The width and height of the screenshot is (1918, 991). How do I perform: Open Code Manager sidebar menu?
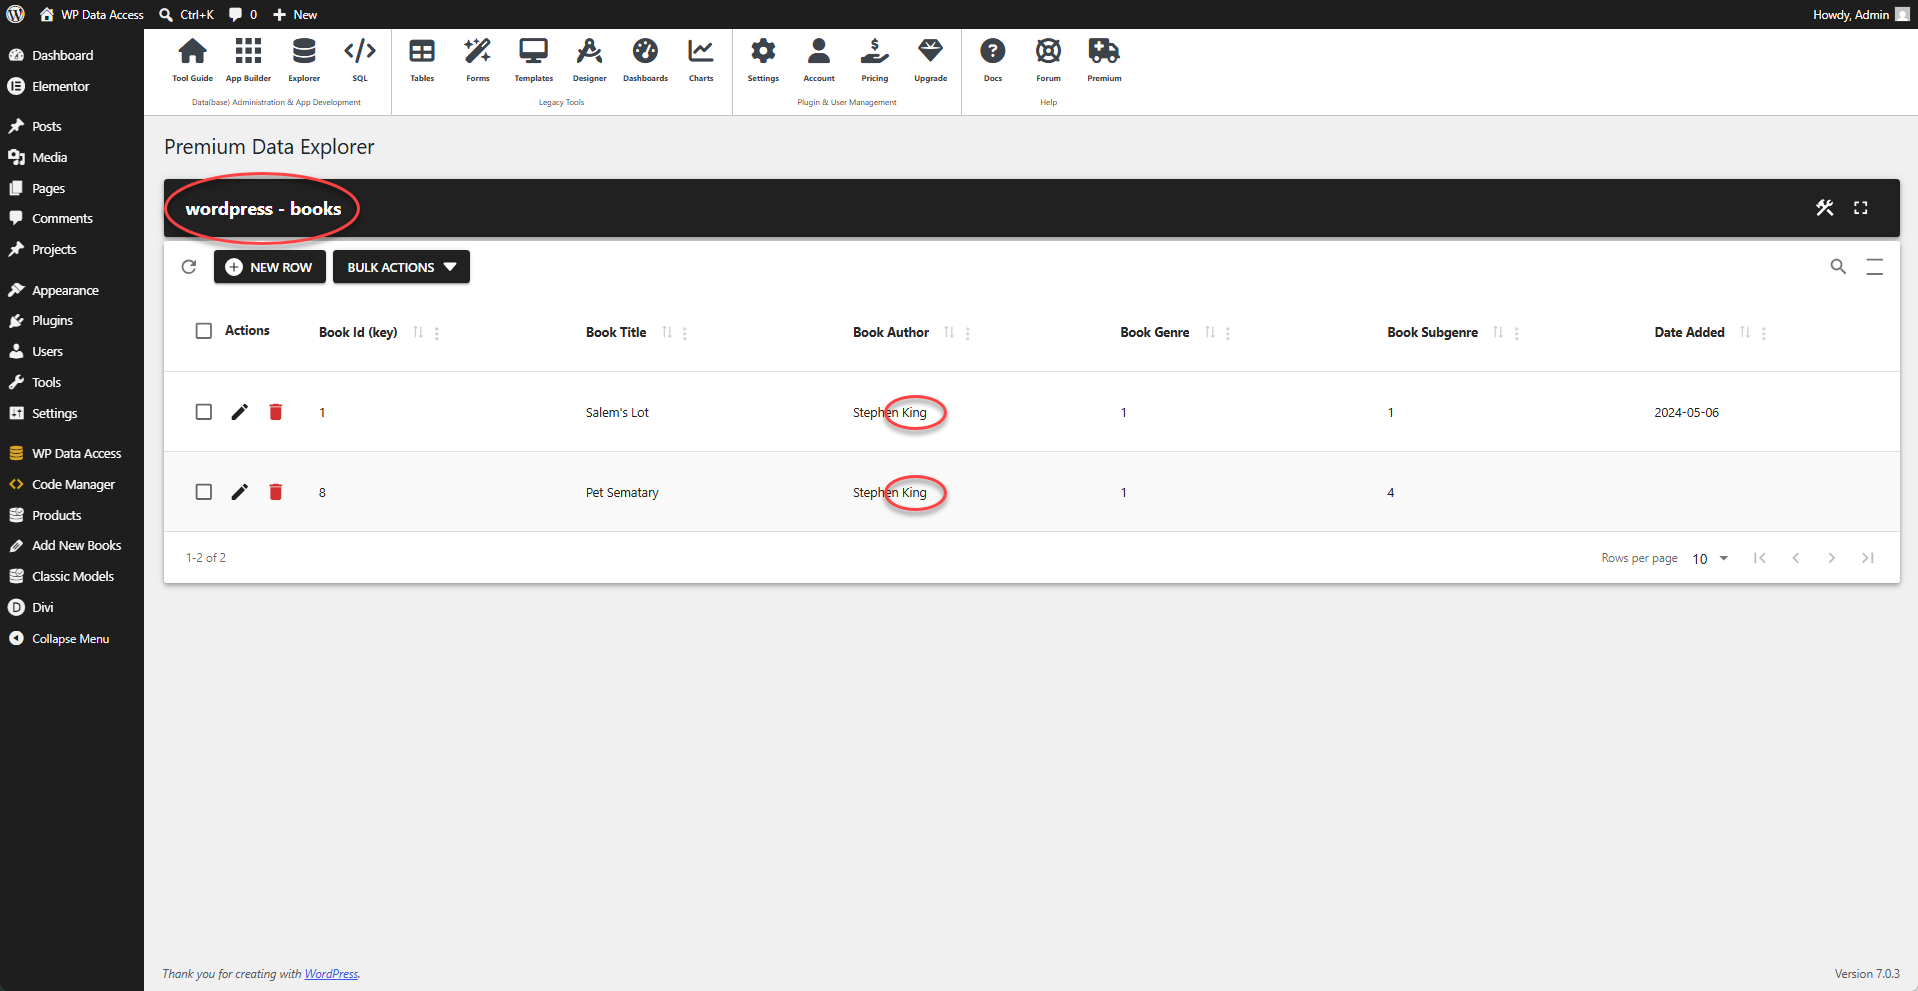[x=72, y=484]
